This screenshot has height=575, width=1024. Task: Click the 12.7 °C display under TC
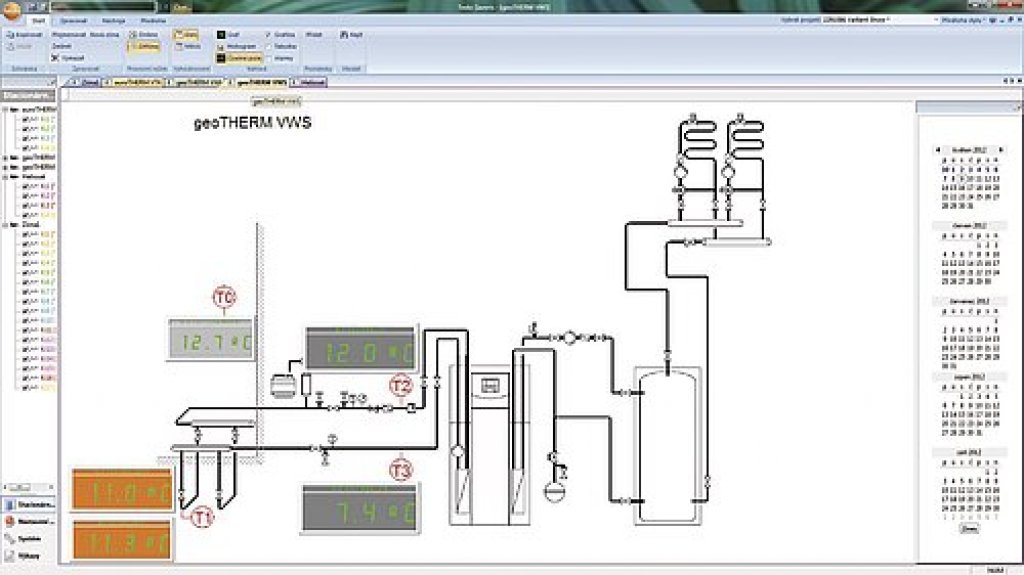pos(211,340)
